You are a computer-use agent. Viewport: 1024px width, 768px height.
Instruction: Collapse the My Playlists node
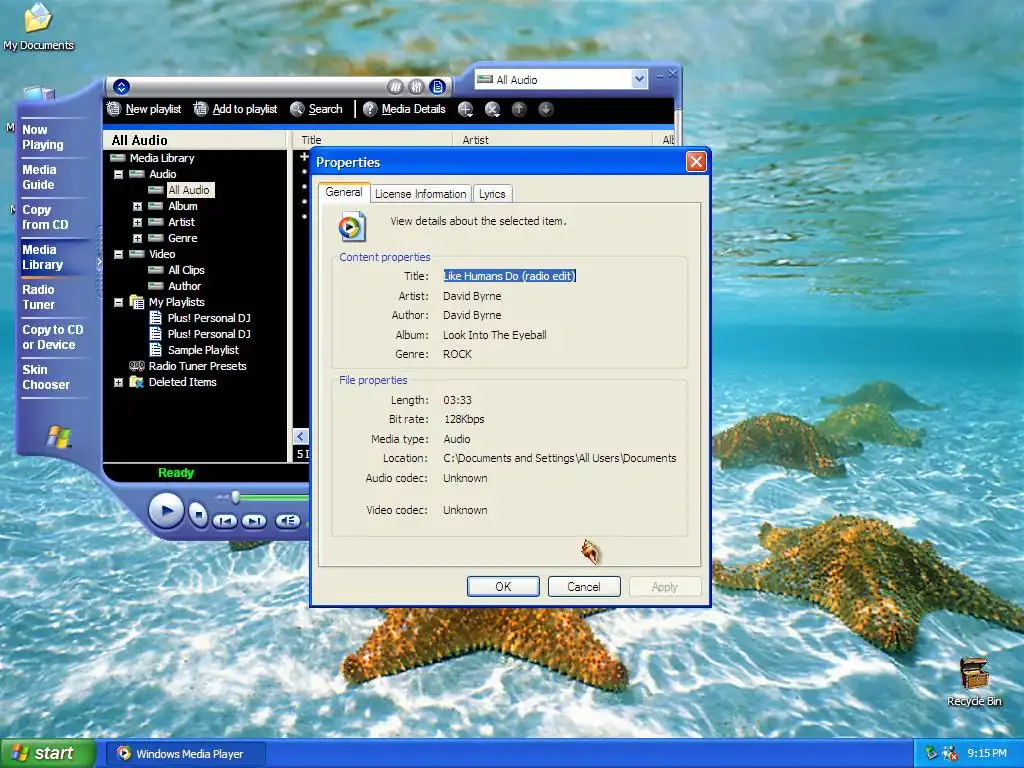pos(118,302)
